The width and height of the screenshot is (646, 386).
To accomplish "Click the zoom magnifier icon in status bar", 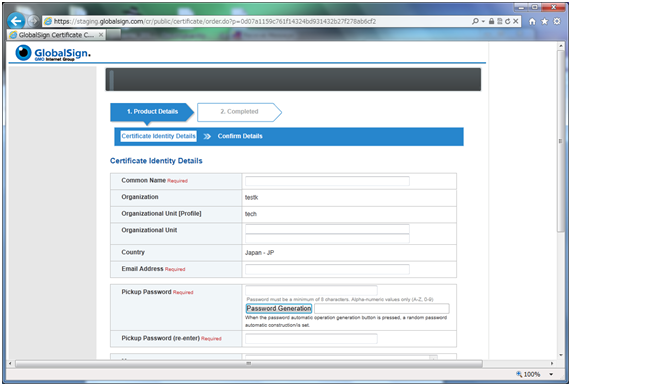I will pos(519,374).
